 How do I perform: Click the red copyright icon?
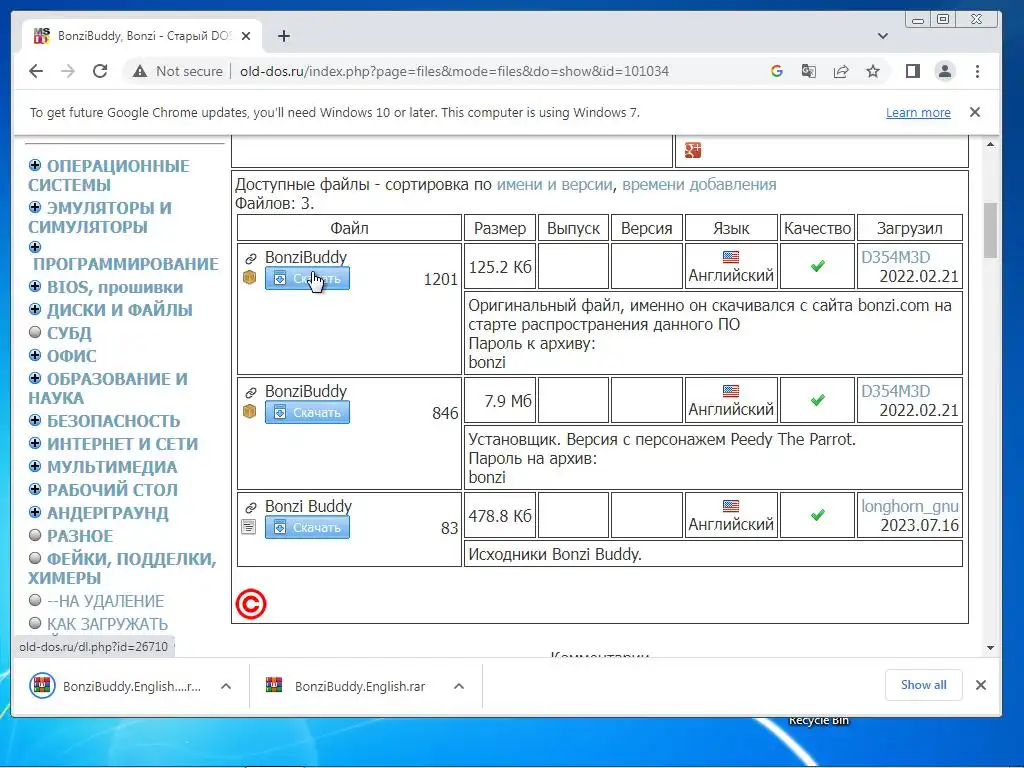pos(251,604)
